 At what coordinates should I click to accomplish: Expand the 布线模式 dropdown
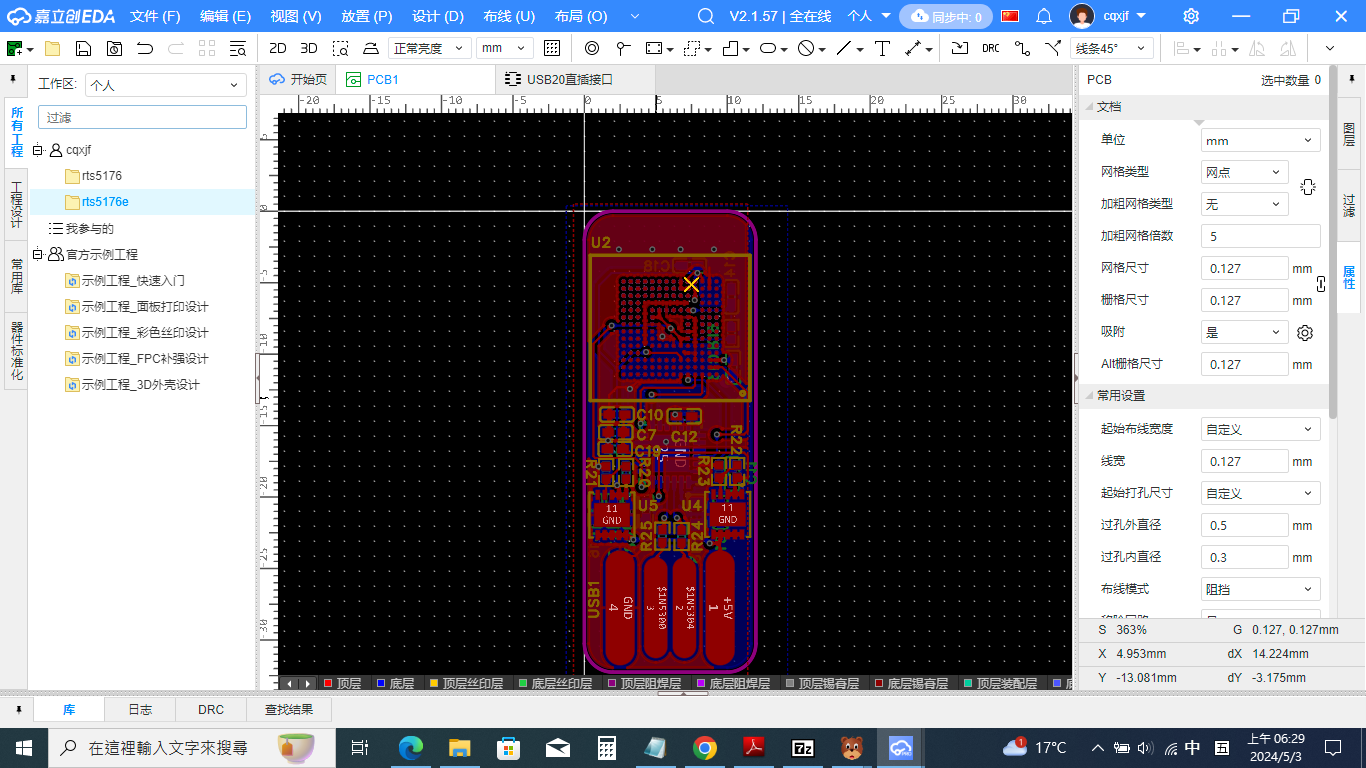tap(1259, 589)
